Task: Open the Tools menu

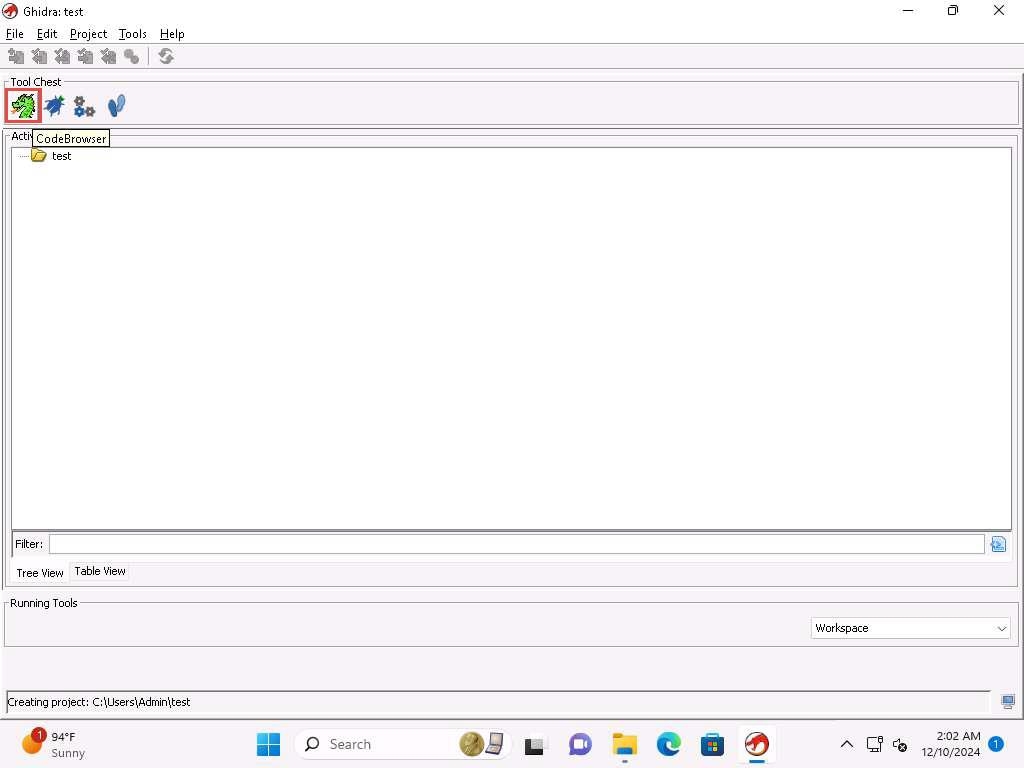Action: 132,34
